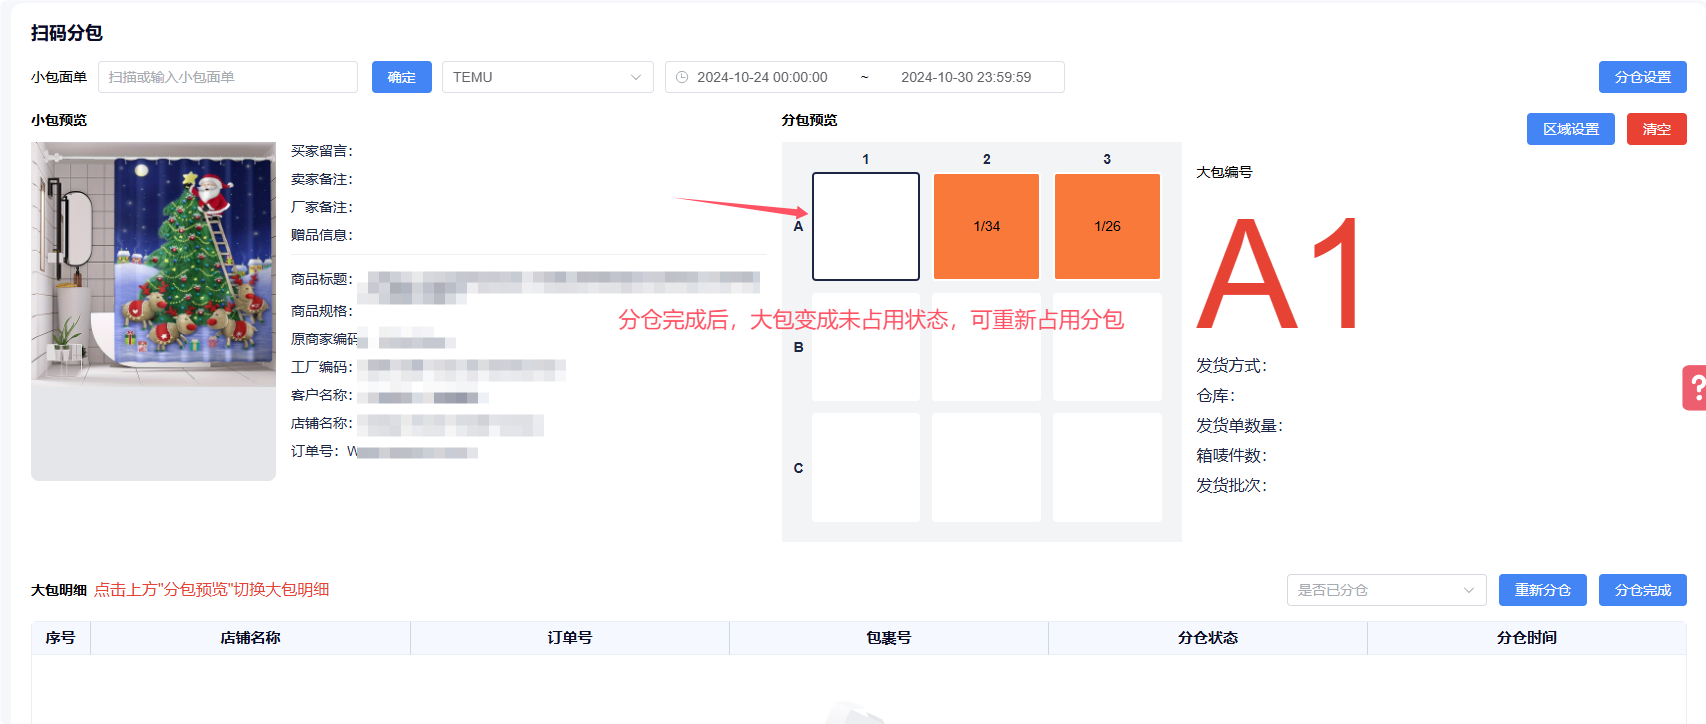Click the large red A1 bin number
The width and height of the screenshot is (1706, 724).
point(1279,273)
